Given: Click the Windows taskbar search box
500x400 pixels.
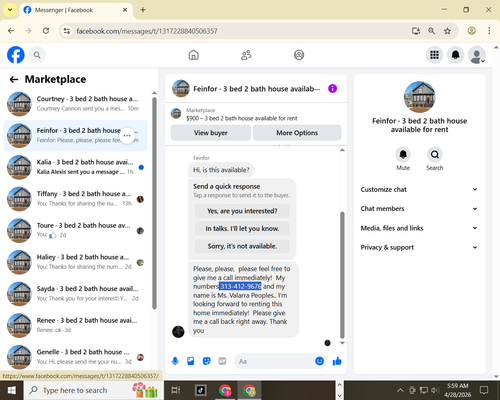Looking at the screenshot, I should point(93,390).
